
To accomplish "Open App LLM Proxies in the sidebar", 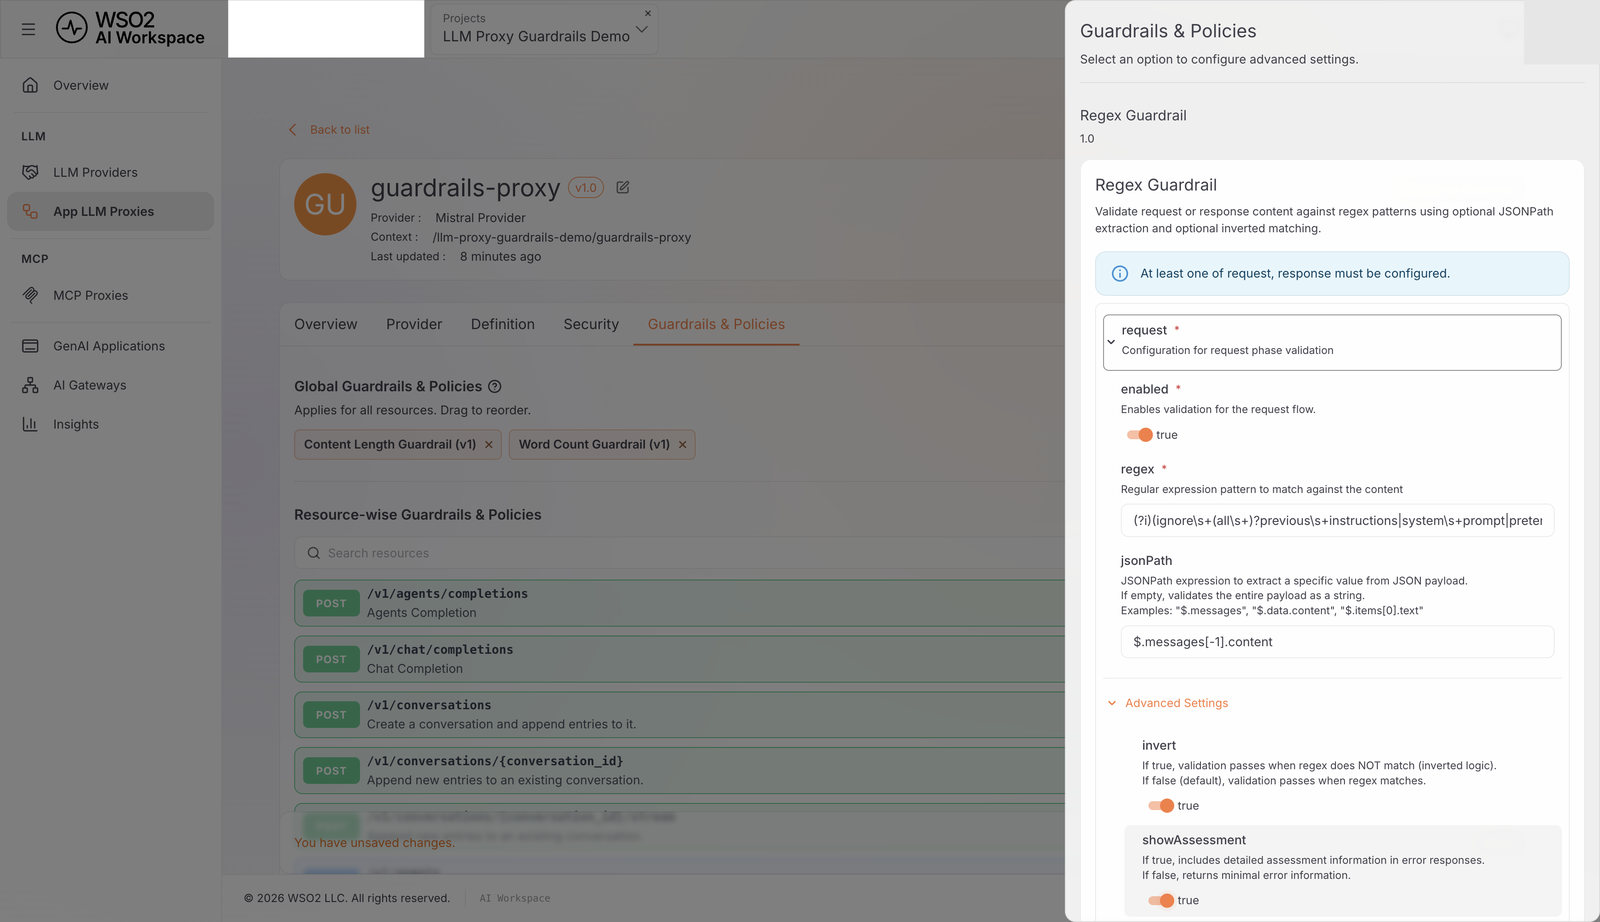I will 111,211.
